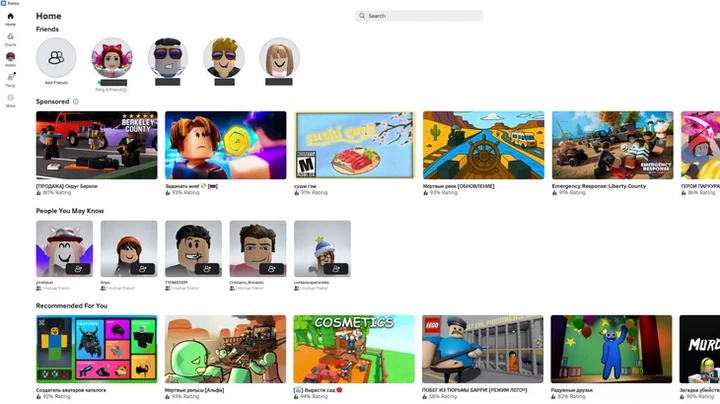Click the Add Friends circle icon
This screenshot has width=720, height=404.
56,58
